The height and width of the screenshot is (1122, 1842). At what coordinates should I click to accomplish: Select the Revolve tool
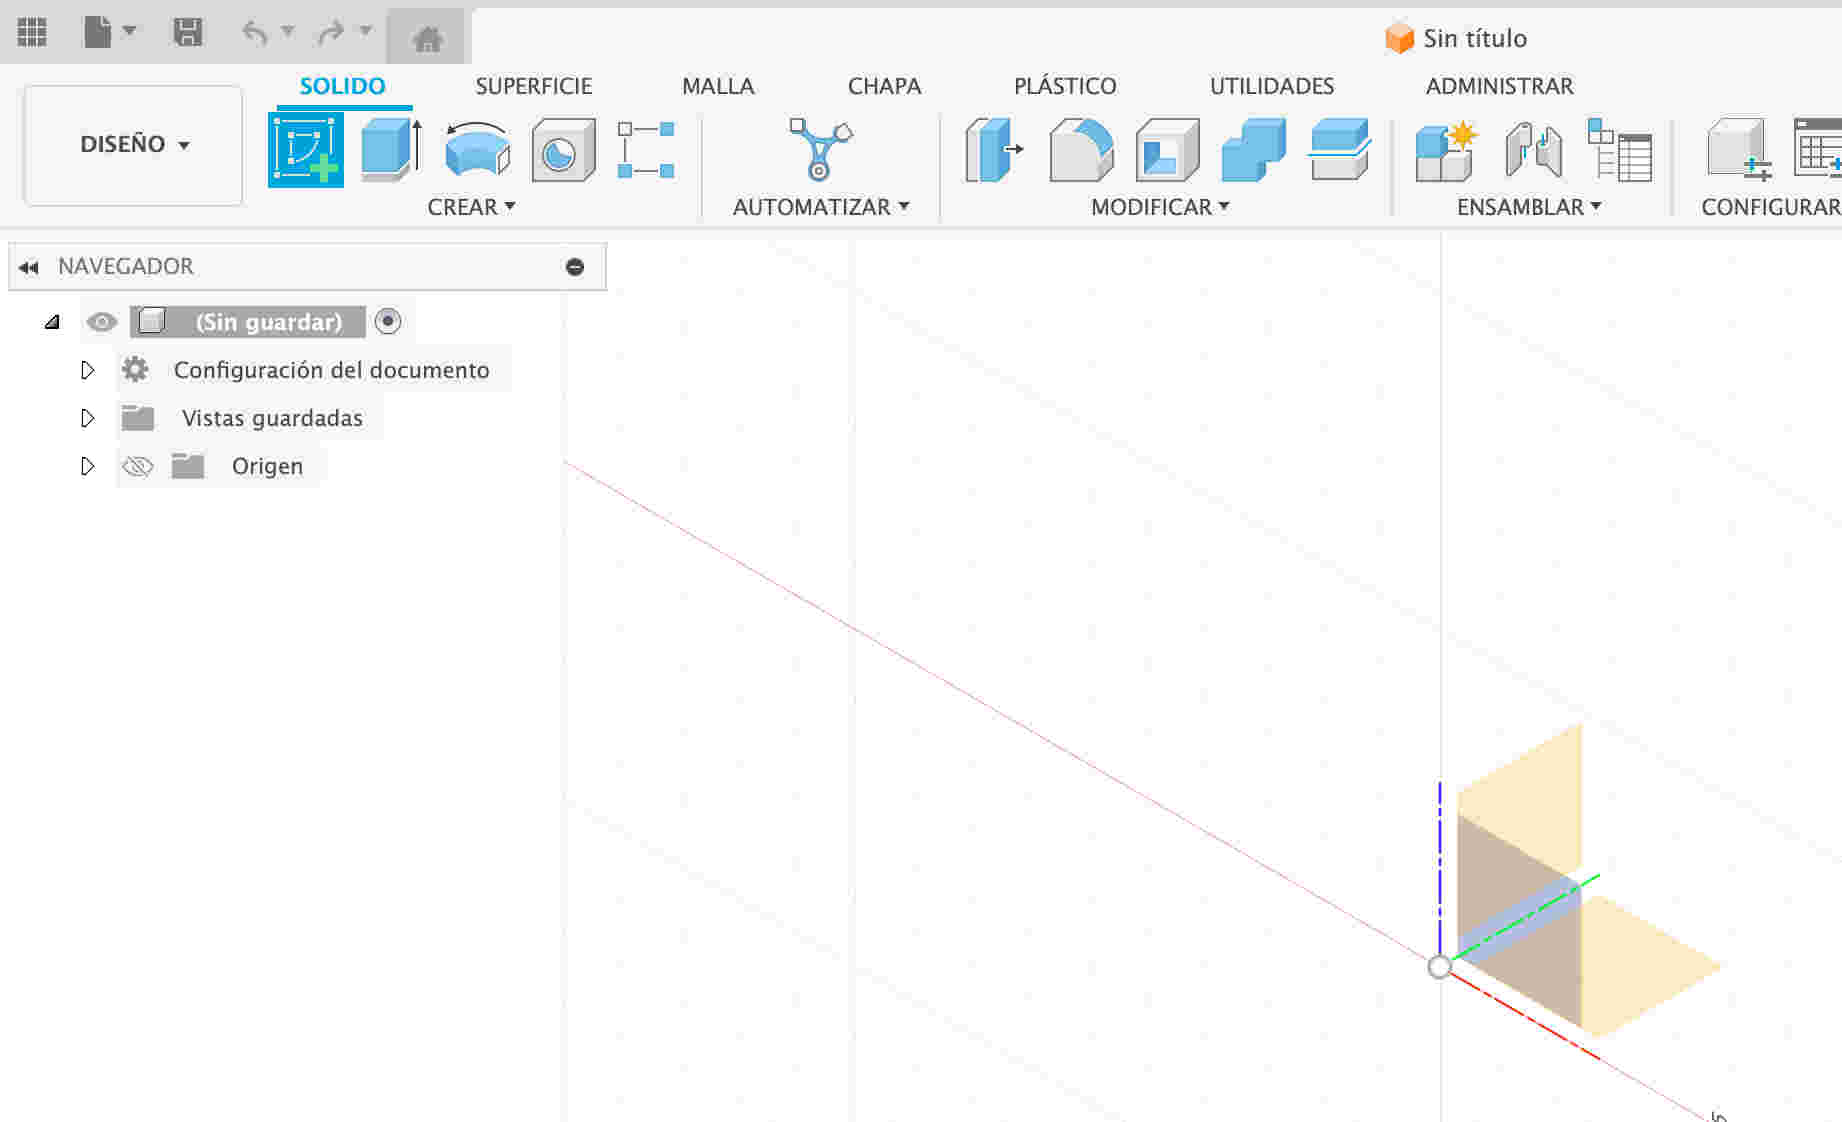pos(477,149)
